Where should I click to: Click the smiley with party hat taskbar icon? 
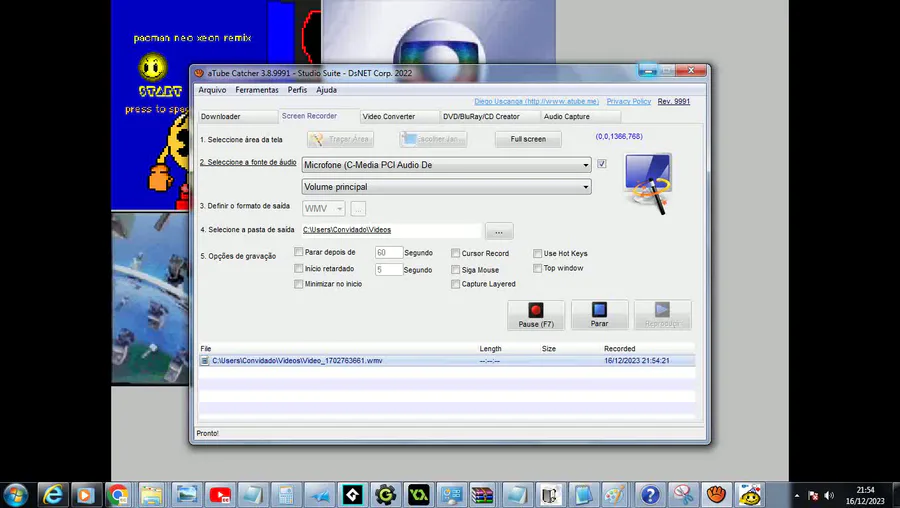coord(750,495)
